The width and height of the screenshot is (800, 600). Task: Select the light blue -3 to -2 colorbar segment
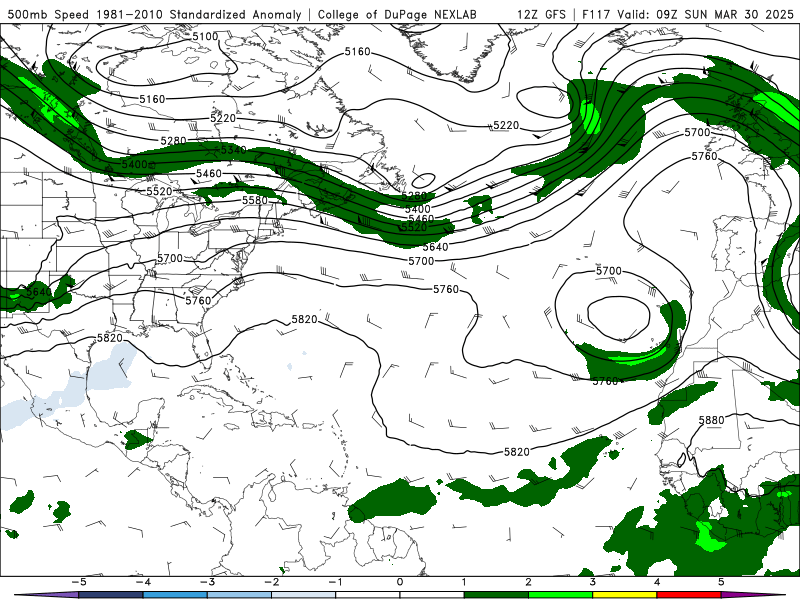pyautogui.click(x=239, y=595)
